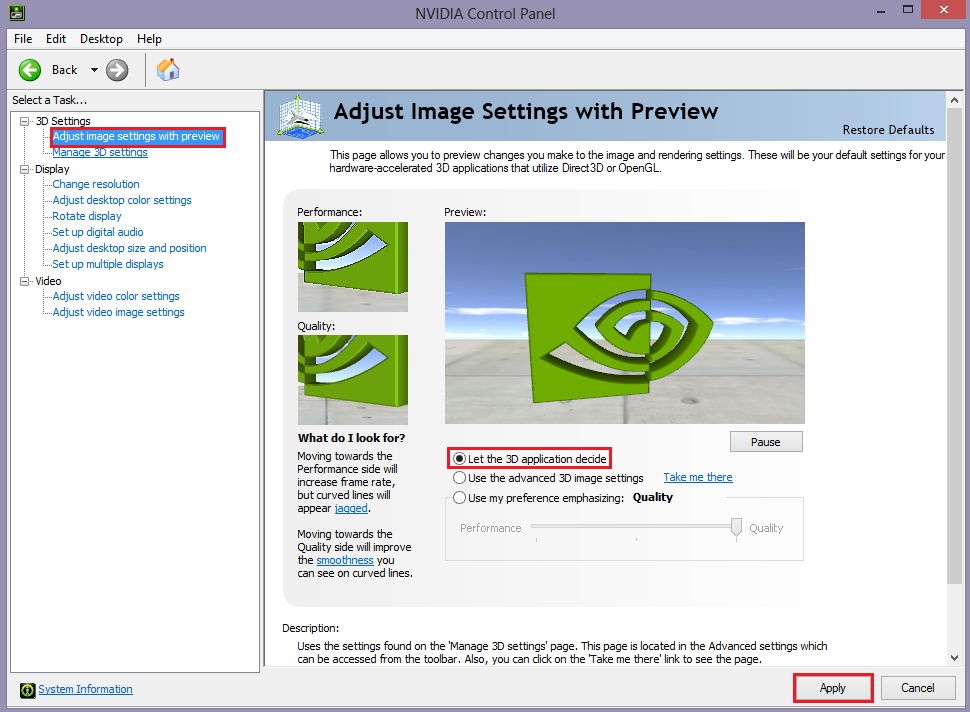Select 'Let the 3D application decide' option
The width and height of the screenshot is (970, 712).
tap(460, 459)
